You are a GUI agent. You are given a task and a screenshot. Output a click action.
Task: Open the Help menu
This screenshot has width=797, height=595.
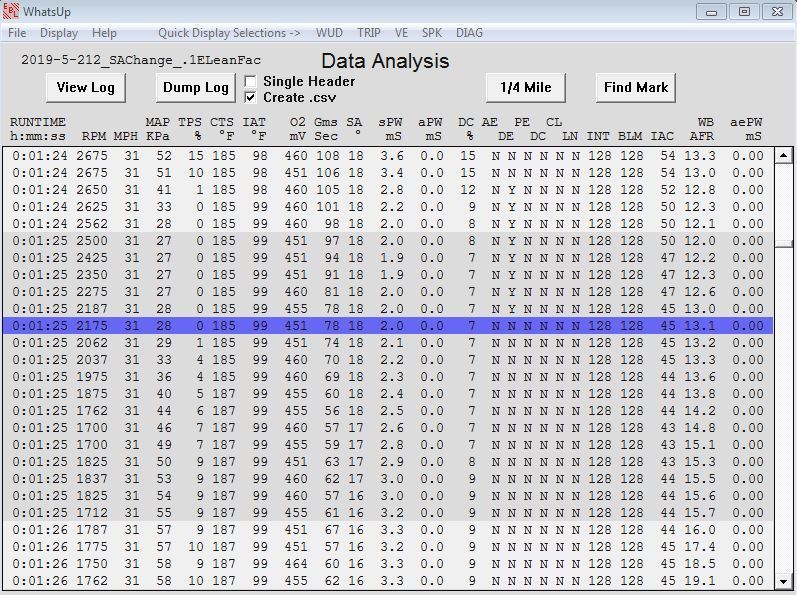pyautogui.click(x=104, y=33)
